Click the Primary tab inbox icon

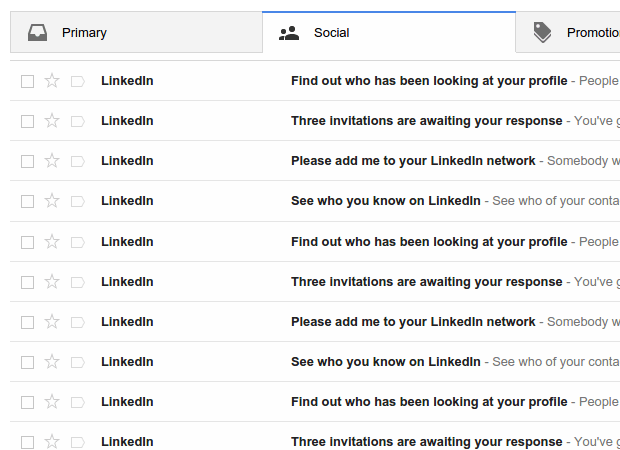pos(37,33)
